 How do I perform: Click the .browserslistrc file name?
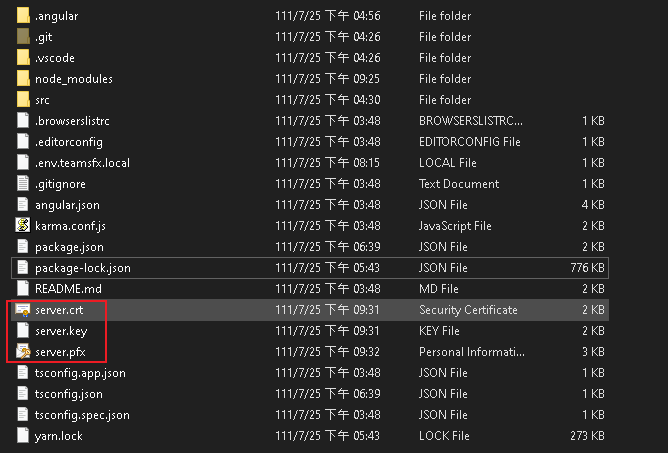click(72, 121)
